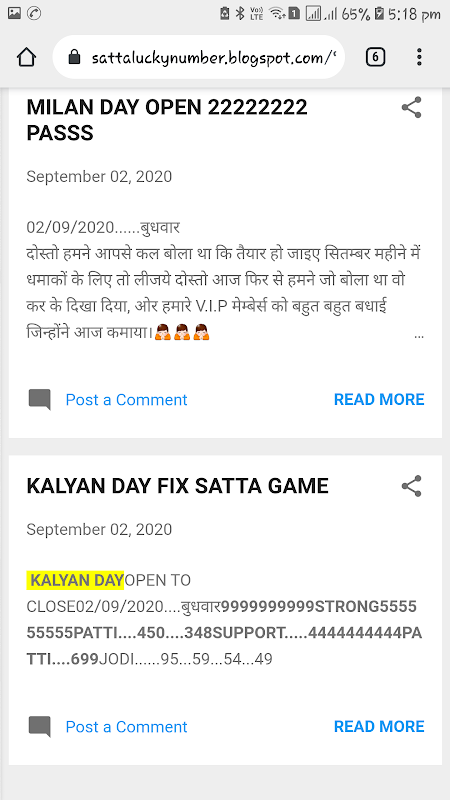Open the browser three-dot menu
This screenshot has height=800, width=450.
click(419, 57)
